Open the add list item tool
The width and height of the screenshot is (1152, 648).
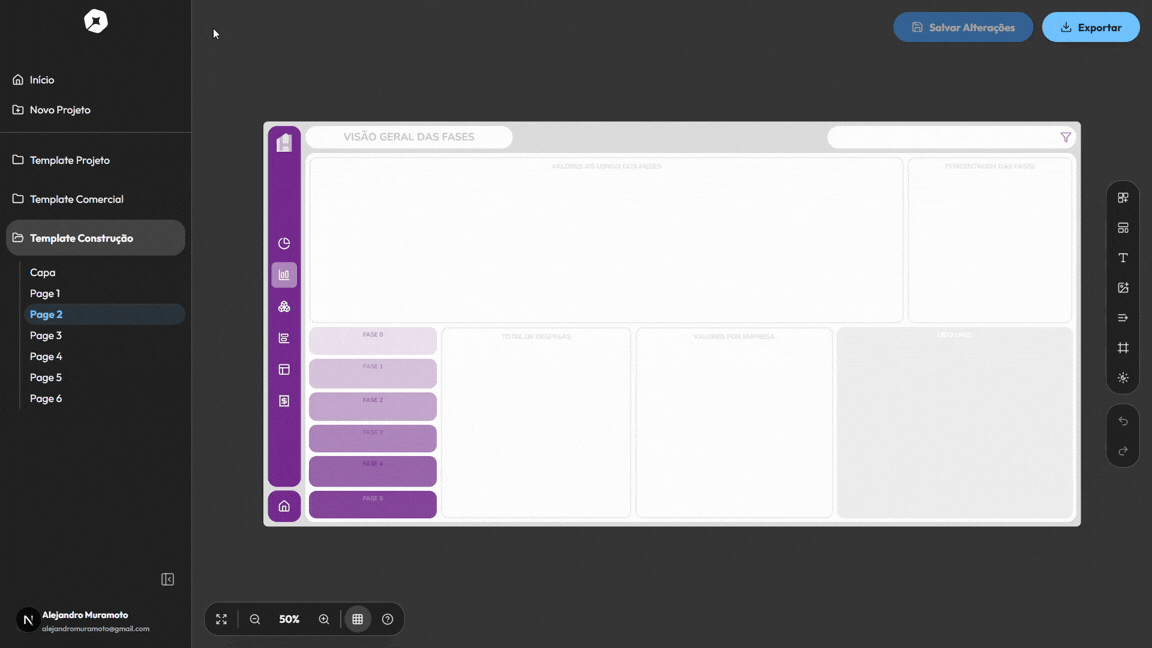click(1123, 318)
